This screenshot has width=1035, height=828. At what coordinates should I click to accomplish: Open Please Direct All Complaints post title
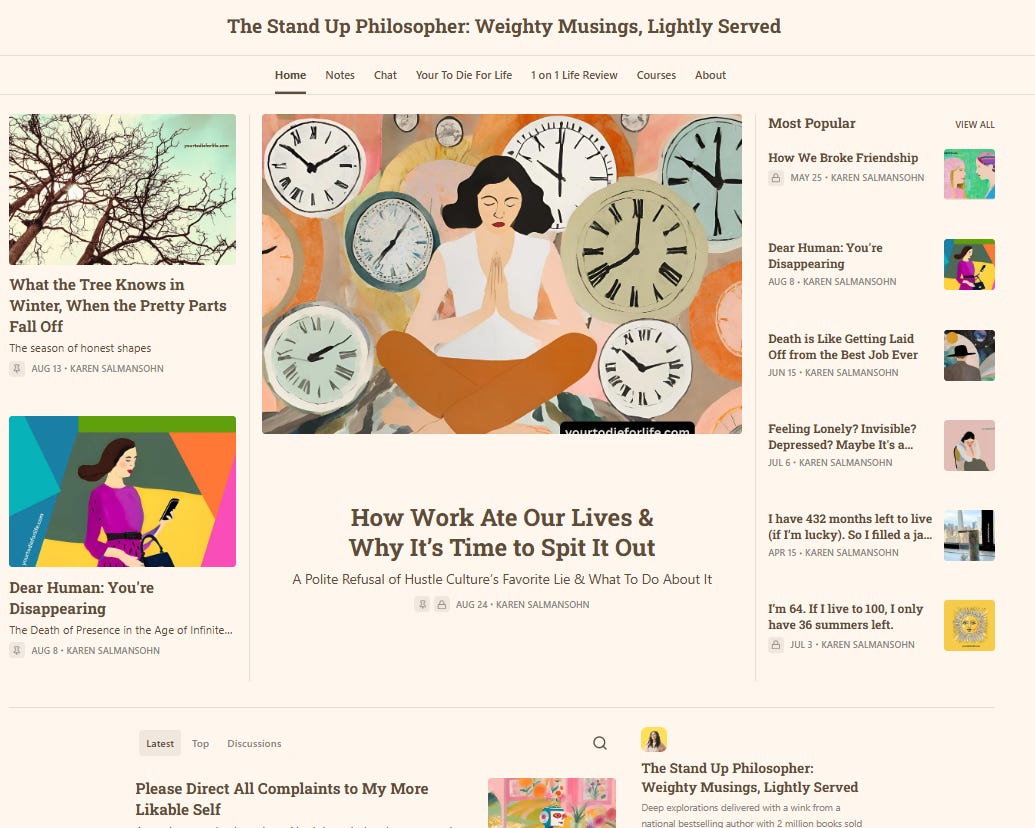point(282,799)
